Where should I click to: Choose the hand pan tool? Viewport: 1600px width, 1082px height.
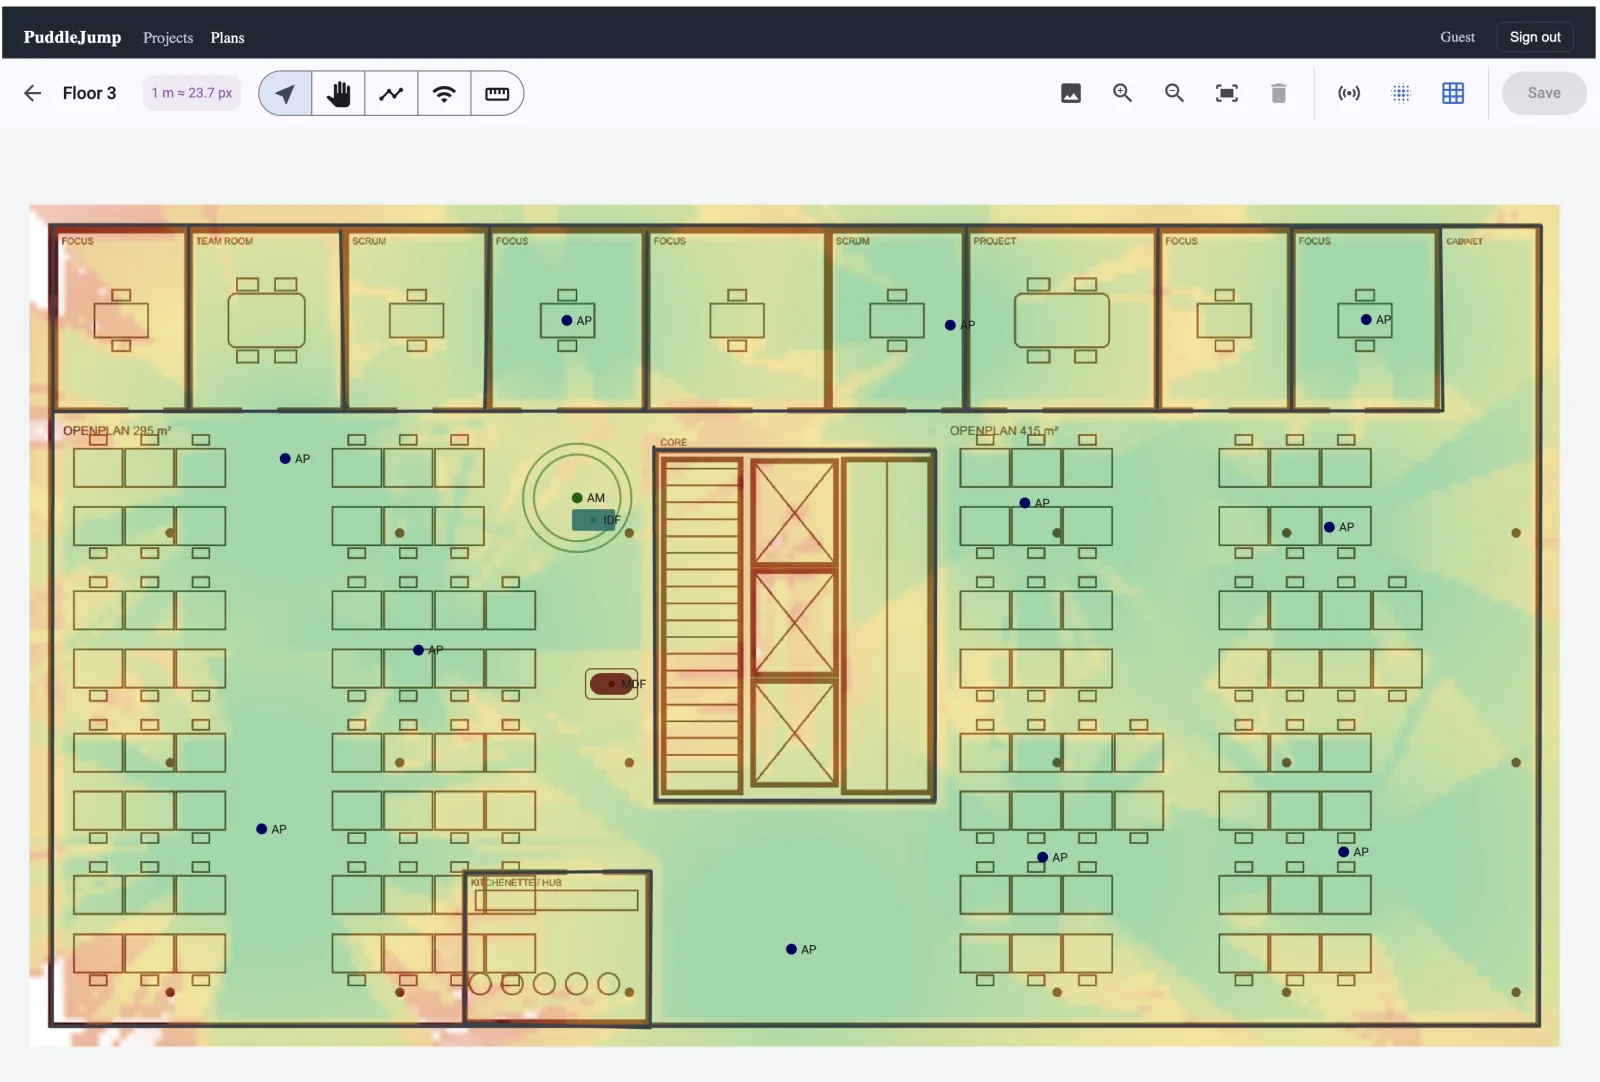[338, 93]
